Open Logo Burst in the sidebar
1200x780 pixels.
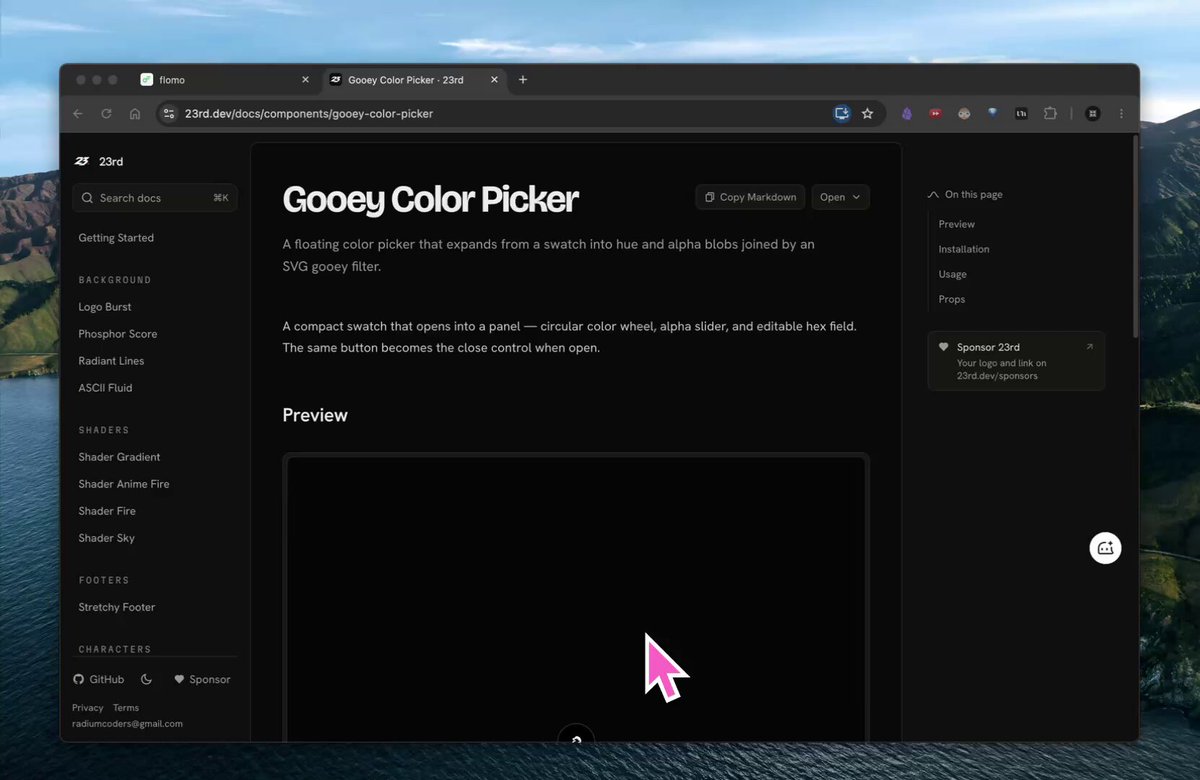(105, 307)
